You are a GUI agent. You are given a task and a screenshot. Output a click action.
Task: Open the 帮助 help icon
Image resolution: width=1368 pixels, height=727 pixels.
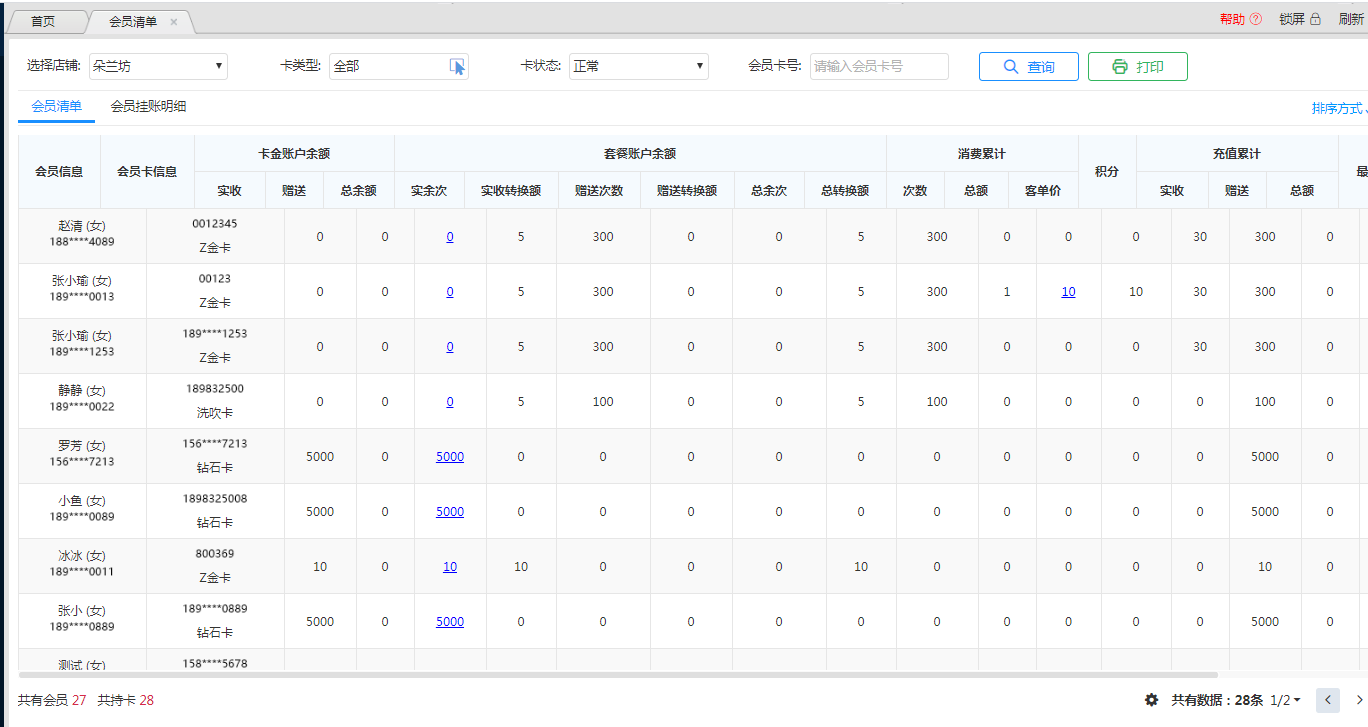(x=1256, y=19)
